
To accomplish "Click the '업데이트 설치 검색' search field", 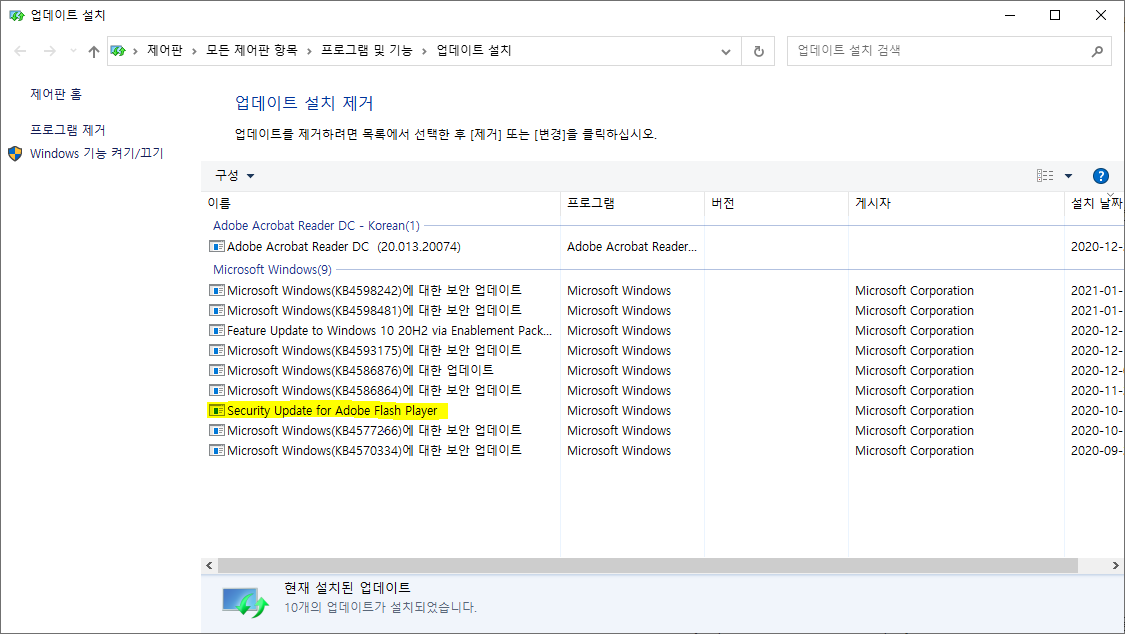I will (940, 51).
